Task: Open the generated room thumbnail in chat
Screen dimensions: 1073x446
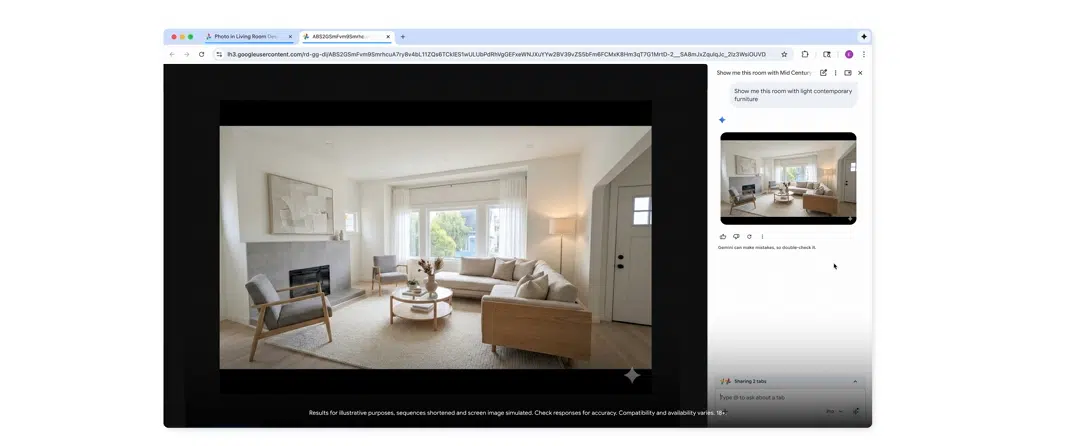Action: tap(788, 178)
